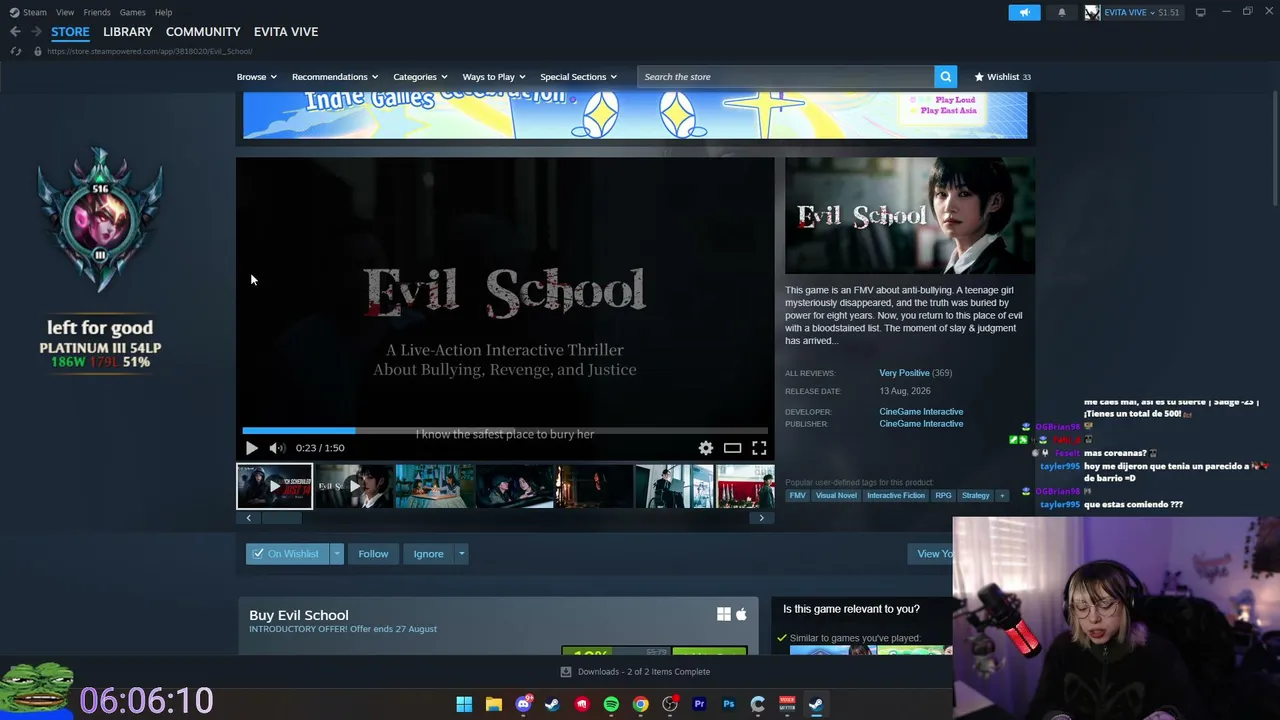Open Photoshop from the taskbar
The image size is (1280, 720).
coord(728,704)
